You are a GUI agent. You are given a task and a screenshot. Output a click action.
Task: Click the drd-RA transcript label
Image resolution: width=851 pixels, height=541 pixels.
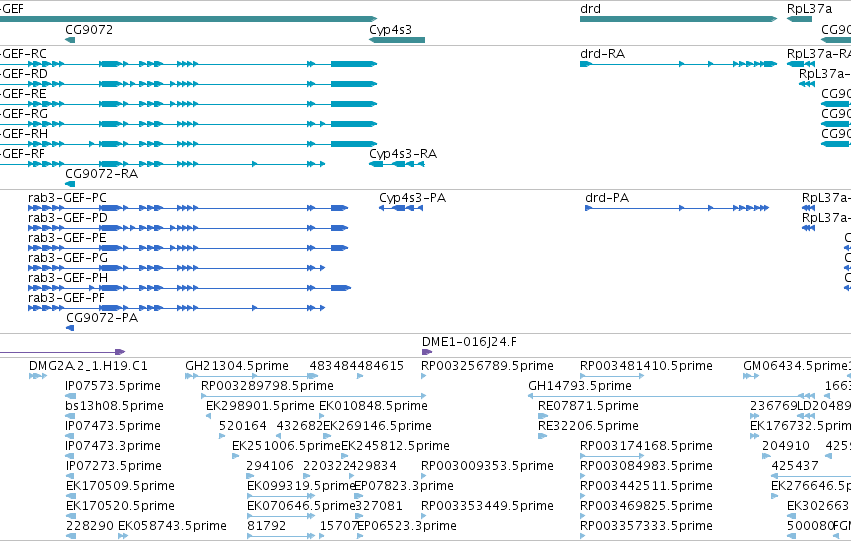(602, 54)
